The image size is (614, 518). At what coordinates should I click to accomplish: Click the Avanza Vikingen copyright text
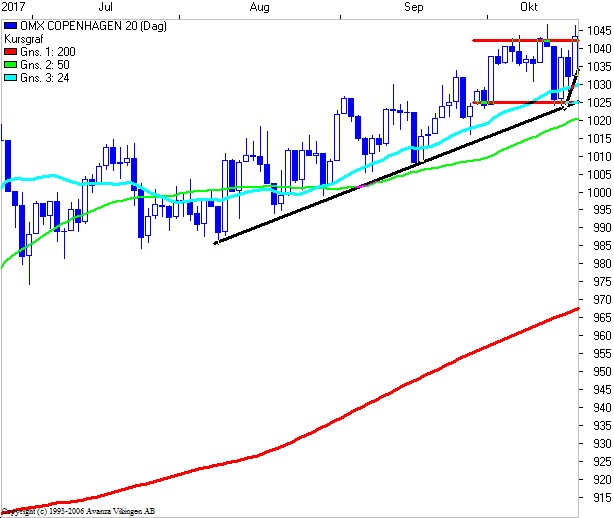(x=78, y=511)
